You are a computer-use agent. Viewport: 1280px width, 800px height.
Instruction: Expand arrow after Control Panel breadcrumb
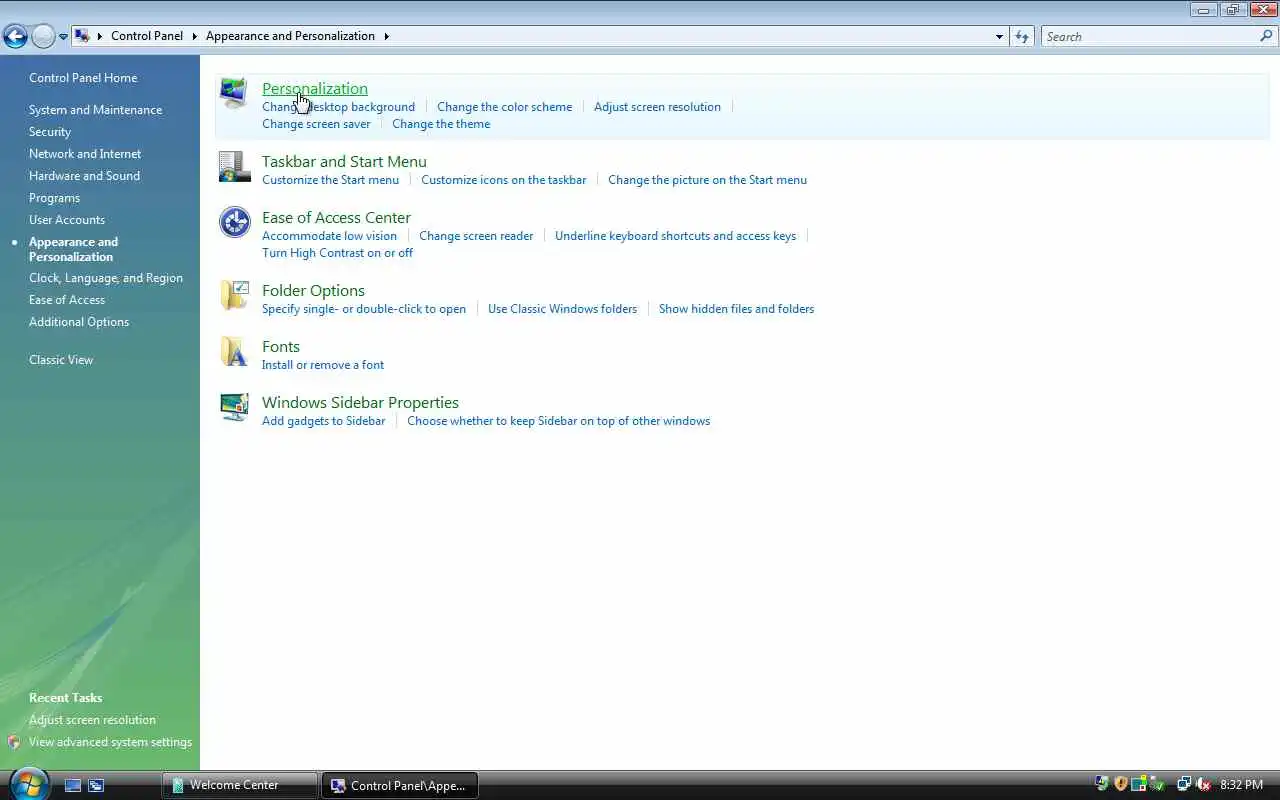coord(195,36)
